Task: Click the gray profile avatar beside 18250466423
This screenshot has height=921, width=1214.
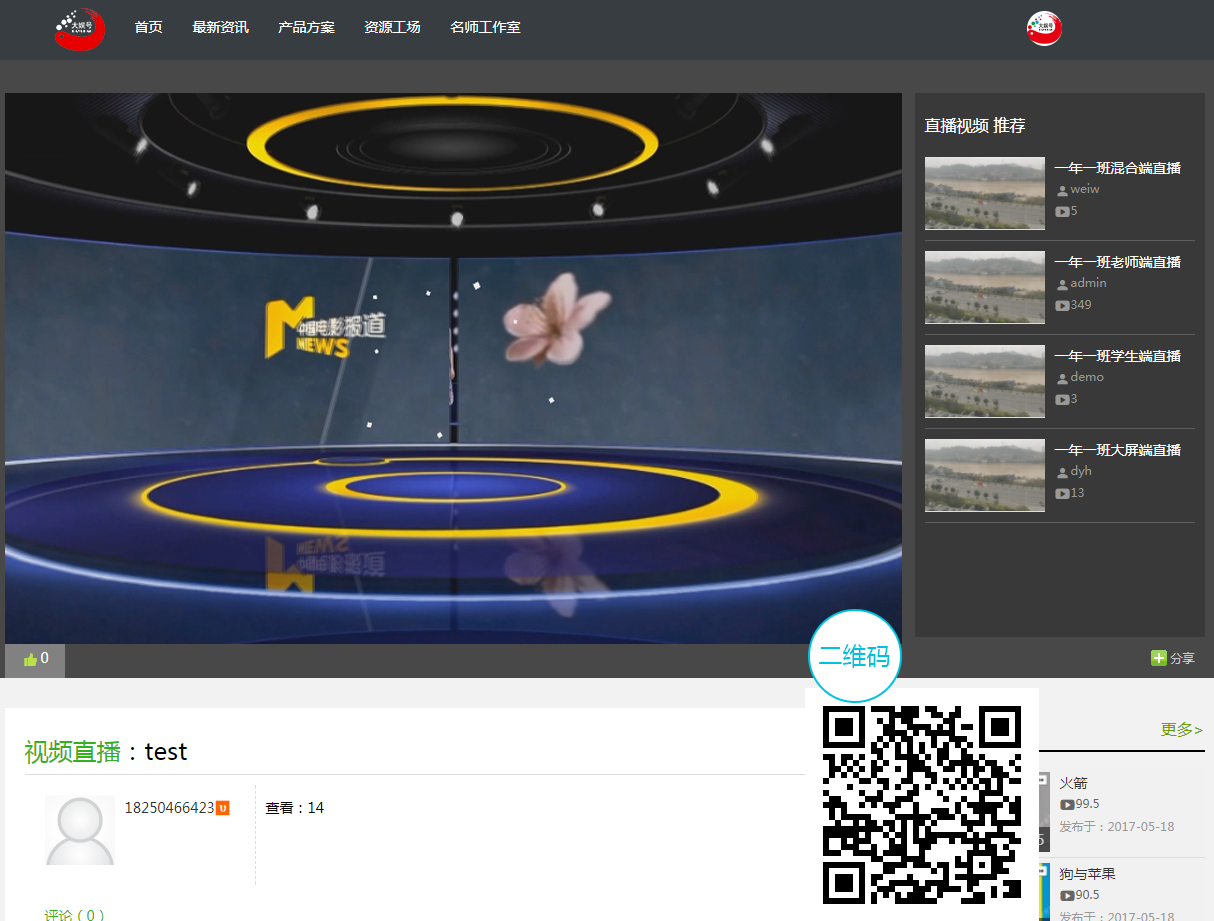Action: pyautogui.click(x=80, y=830)
